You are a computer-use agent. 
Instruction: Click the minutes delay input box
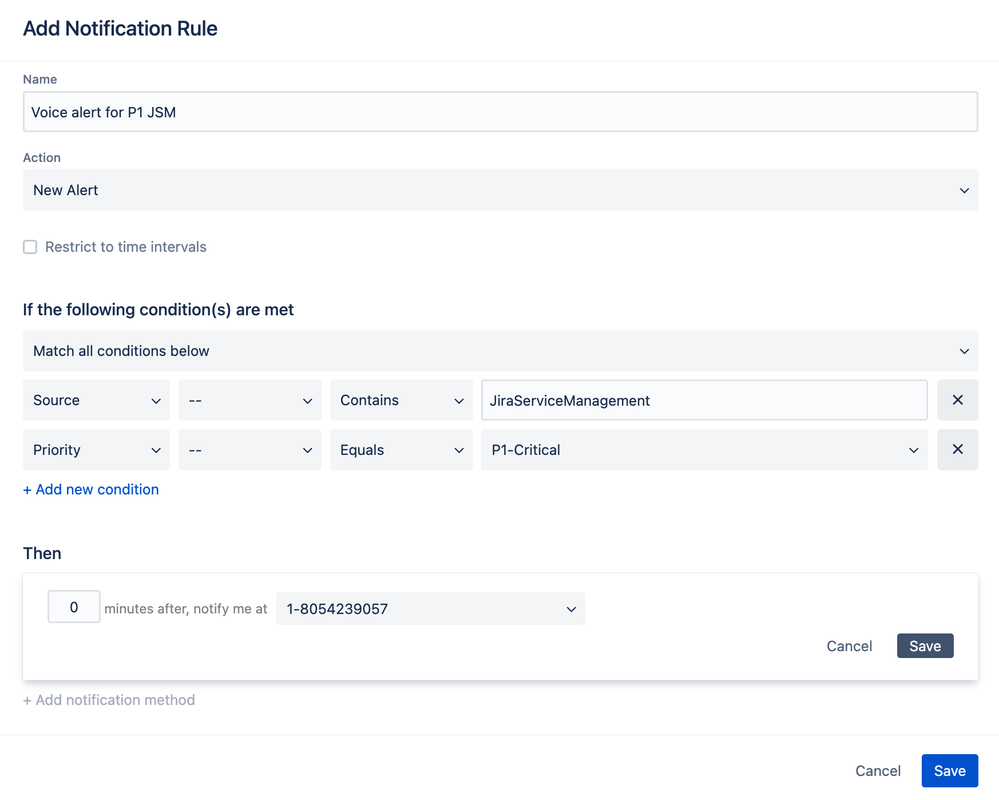click(74, 607)
